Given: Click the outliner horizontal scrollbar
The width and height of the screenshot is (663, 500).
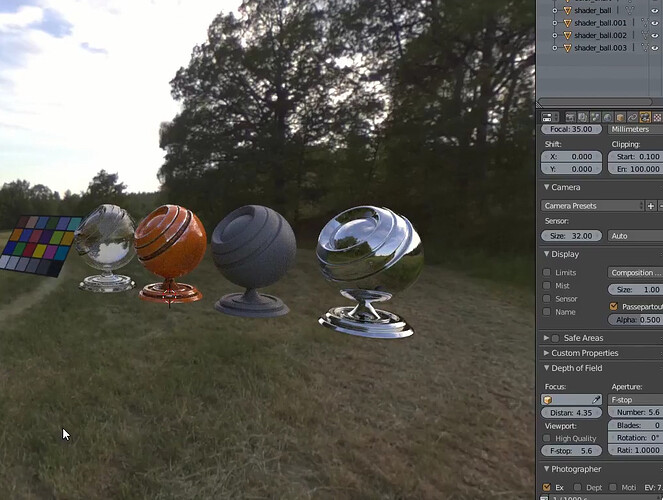Looking at the screenshot, I should pos(597,101).
